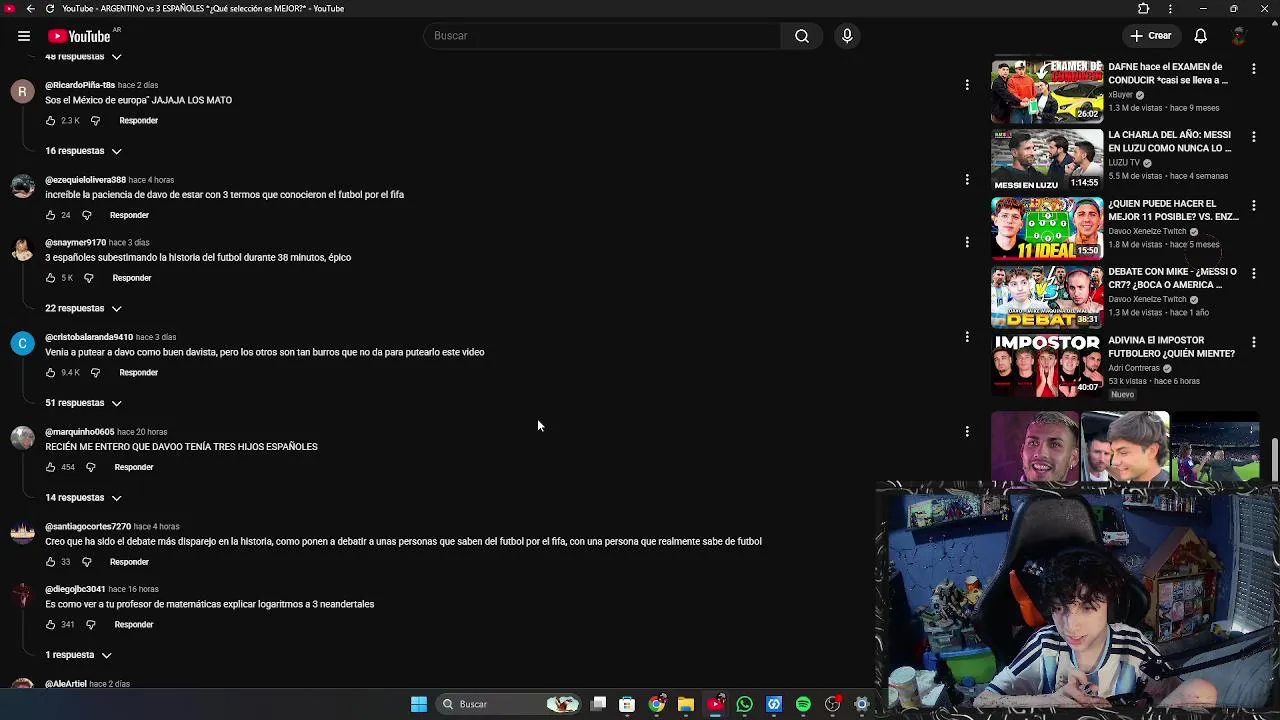Open the app's three-dot menu in title bar

point(1170,9)
